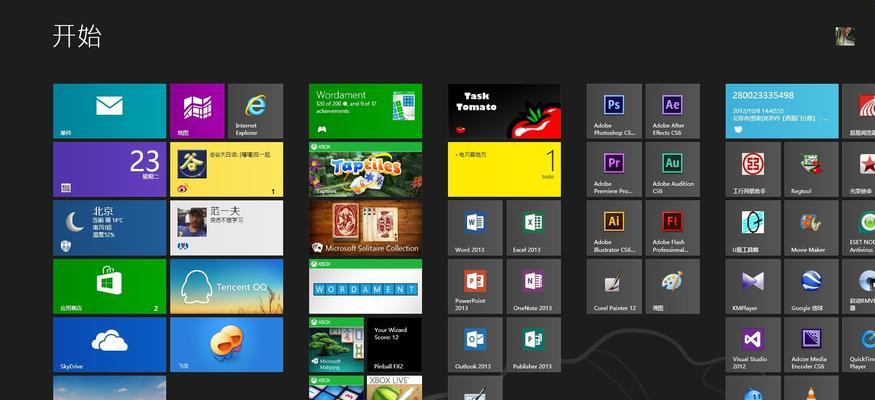Launch the Regtool tile
This screenshot has width=875, height=400.
click(811, 169)
